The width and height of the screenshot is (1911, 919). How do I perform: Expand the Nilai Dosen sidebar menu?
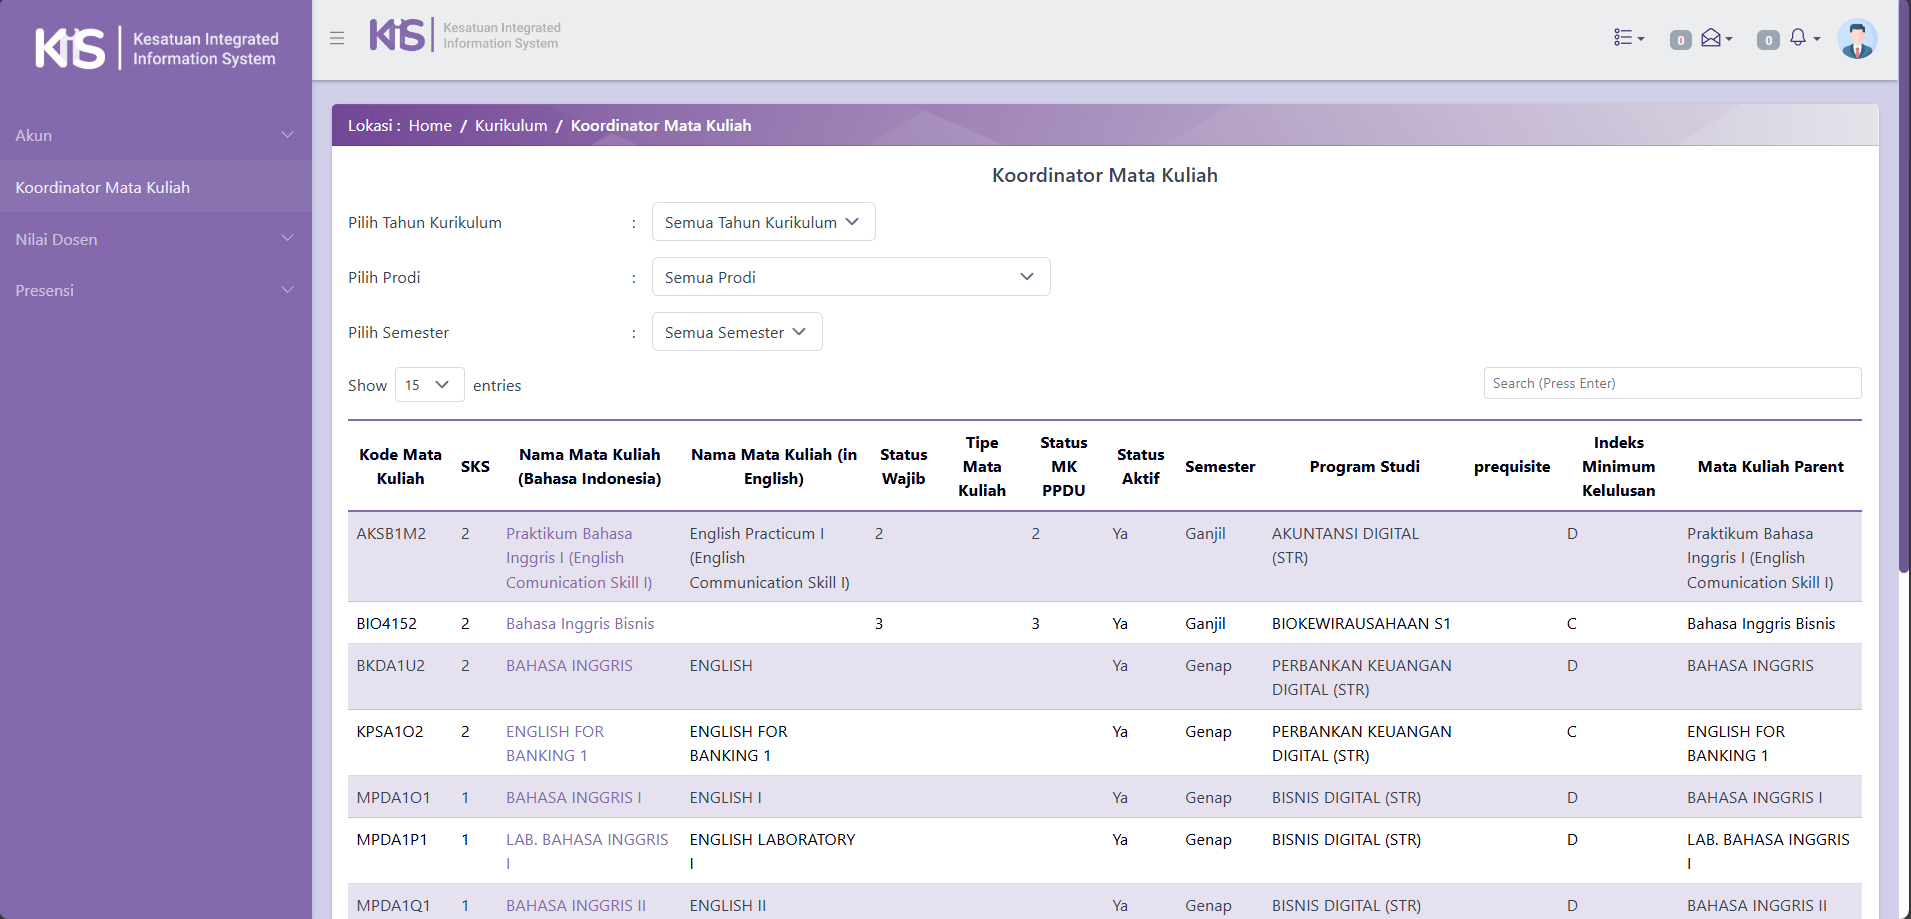(155, 239)
